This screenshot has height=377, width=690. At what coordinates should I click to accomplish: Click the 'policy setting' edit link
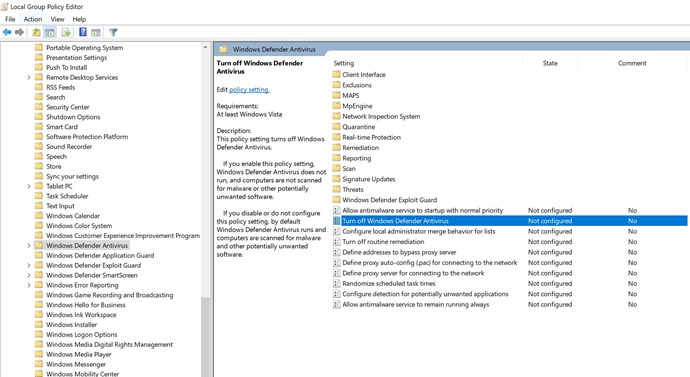pos(249,89)
